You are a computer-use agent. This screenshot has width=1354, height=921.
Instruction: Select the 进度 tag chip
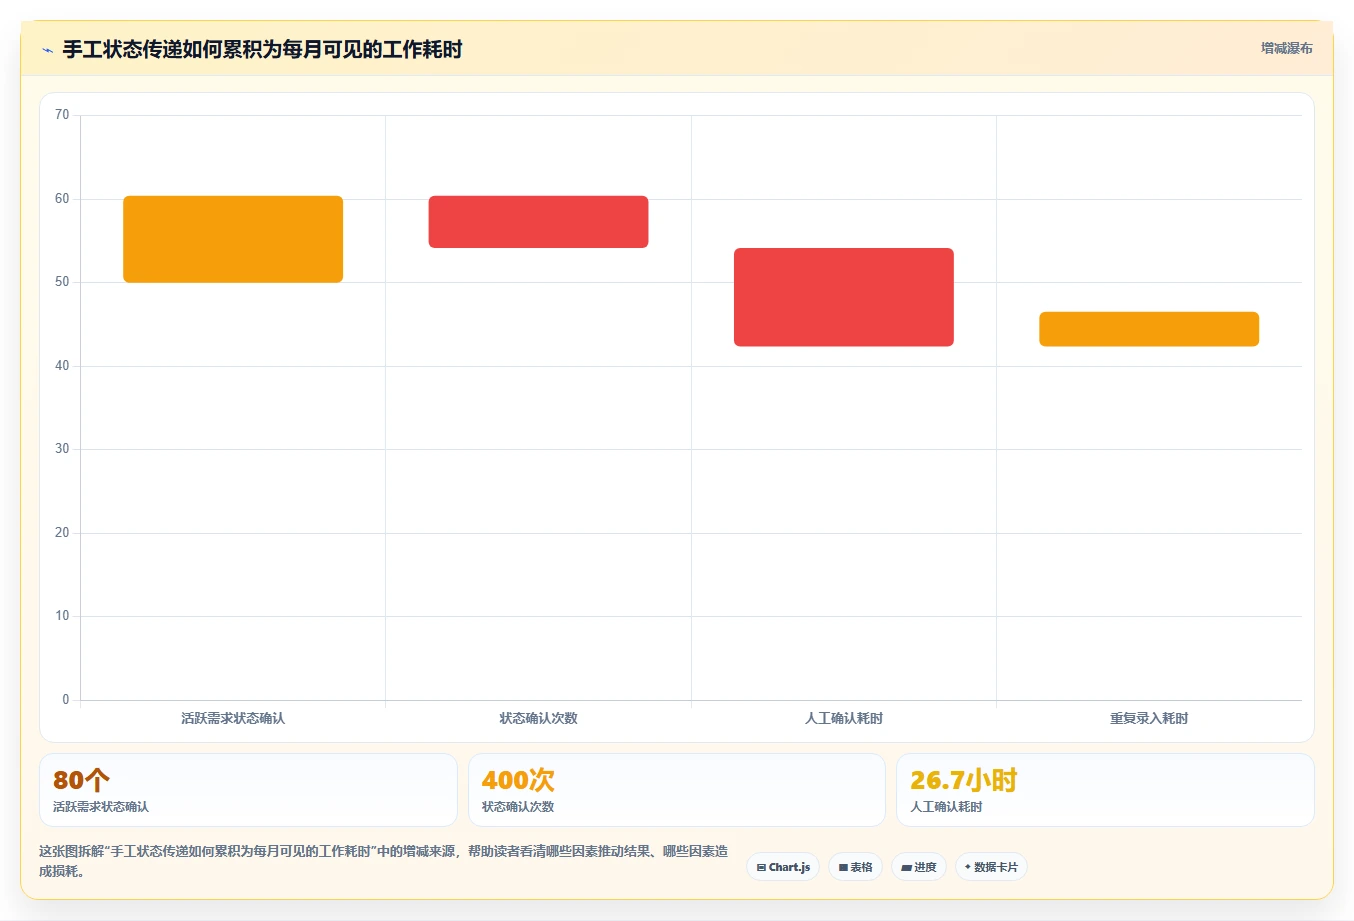click(919, 867)
